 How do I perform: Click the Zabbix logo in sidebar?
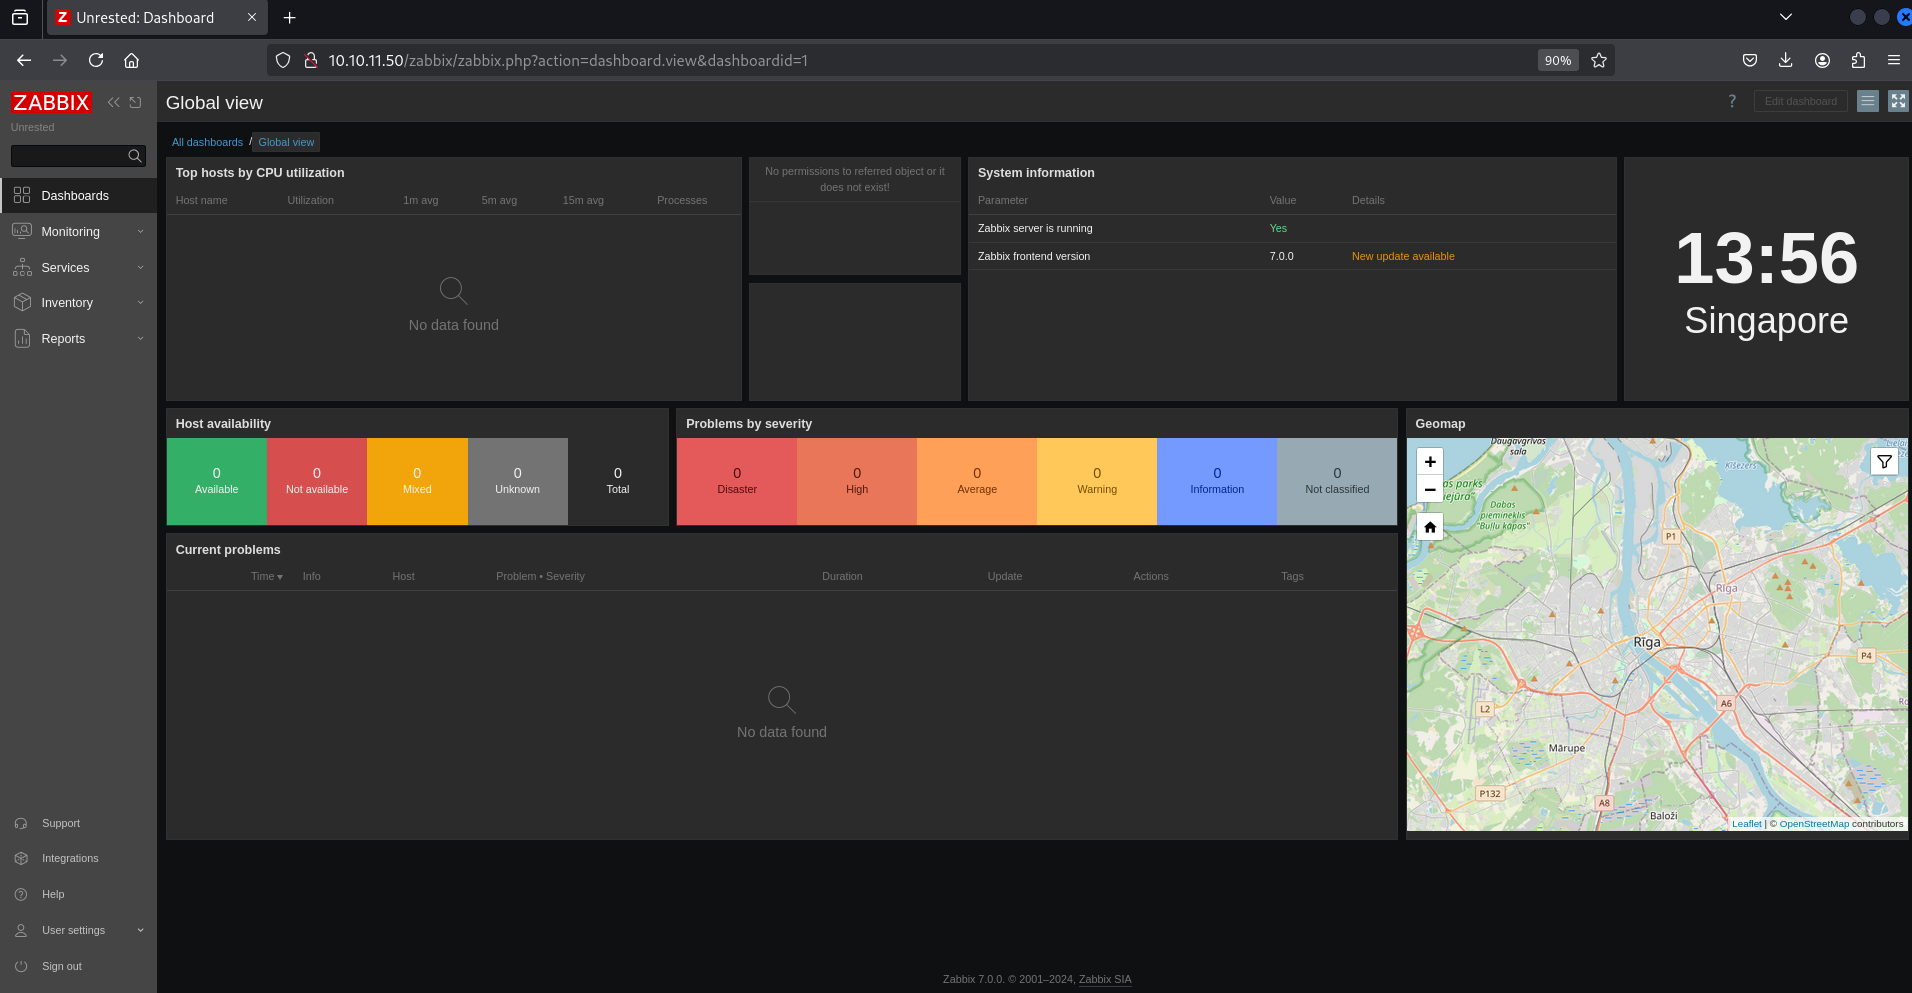(51, 103)
